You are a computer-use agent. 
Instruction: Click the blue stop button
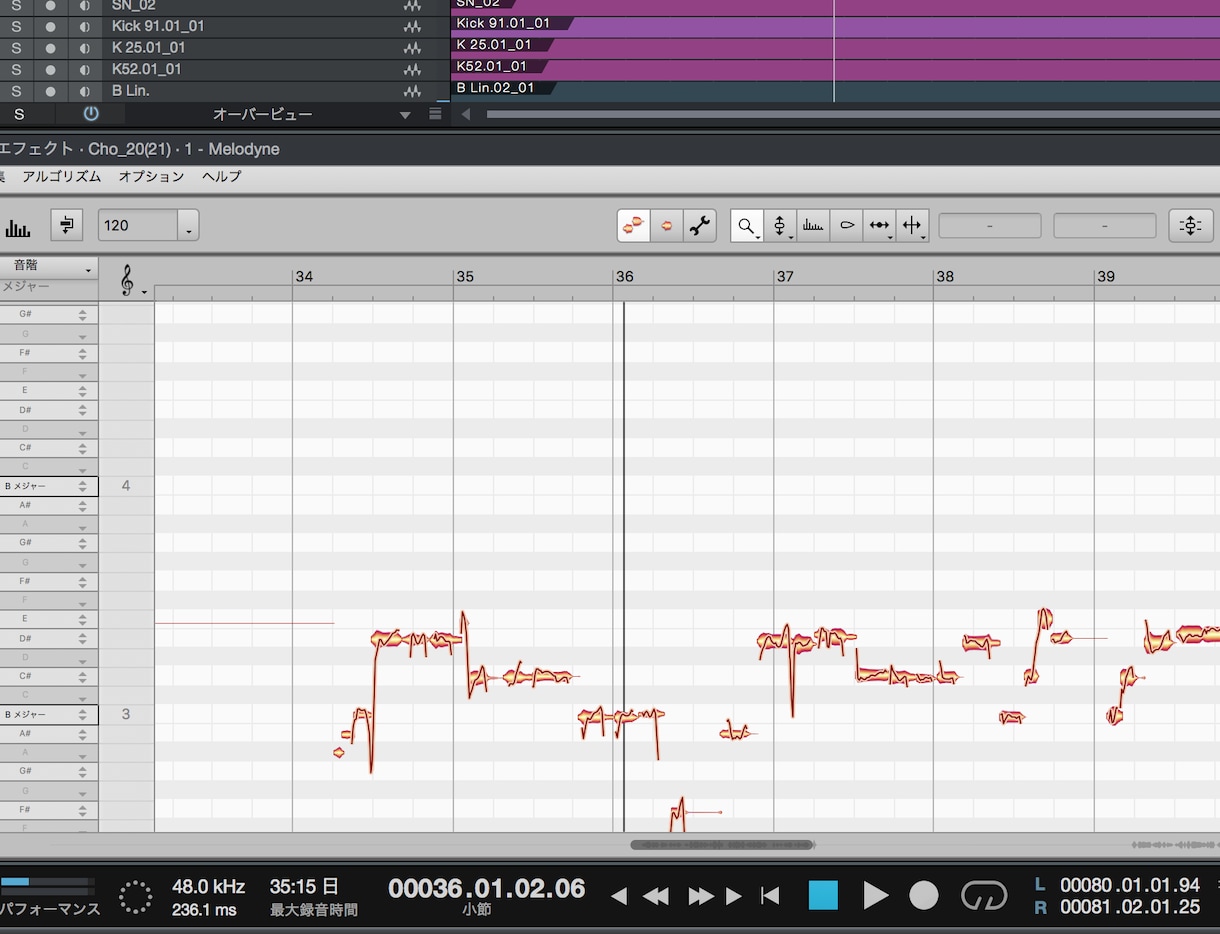823,895
